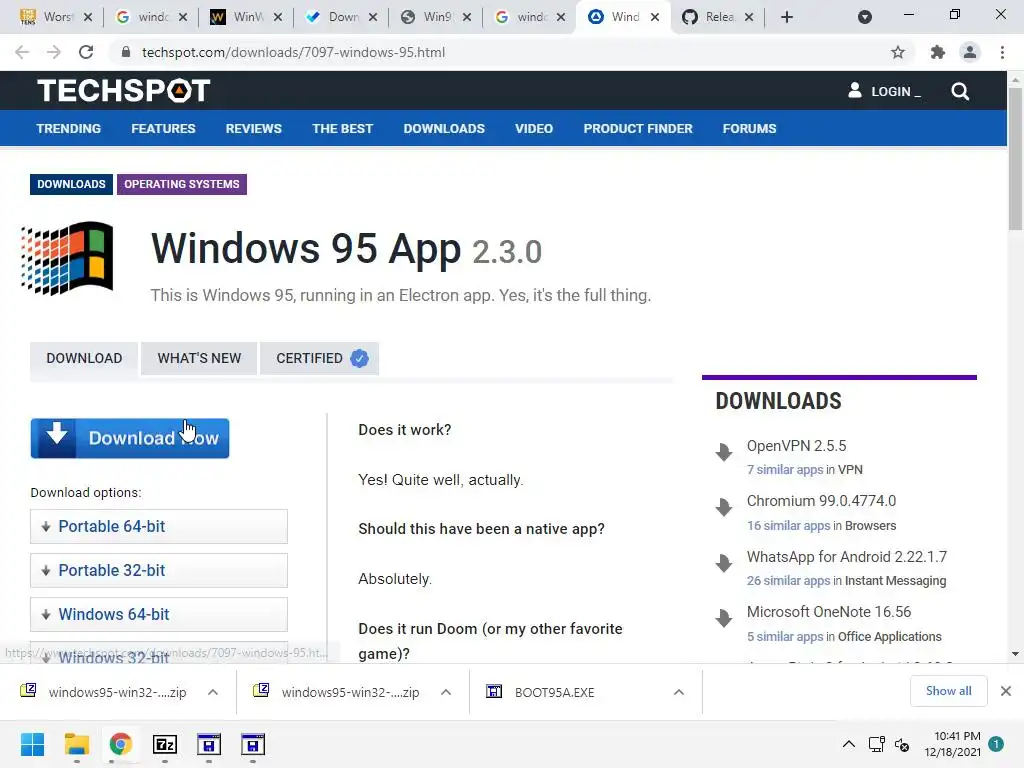The height and width of the screenshot is (768, 1024).
Task: Select the Portable 64-bit download option
Action: (159, 526)
